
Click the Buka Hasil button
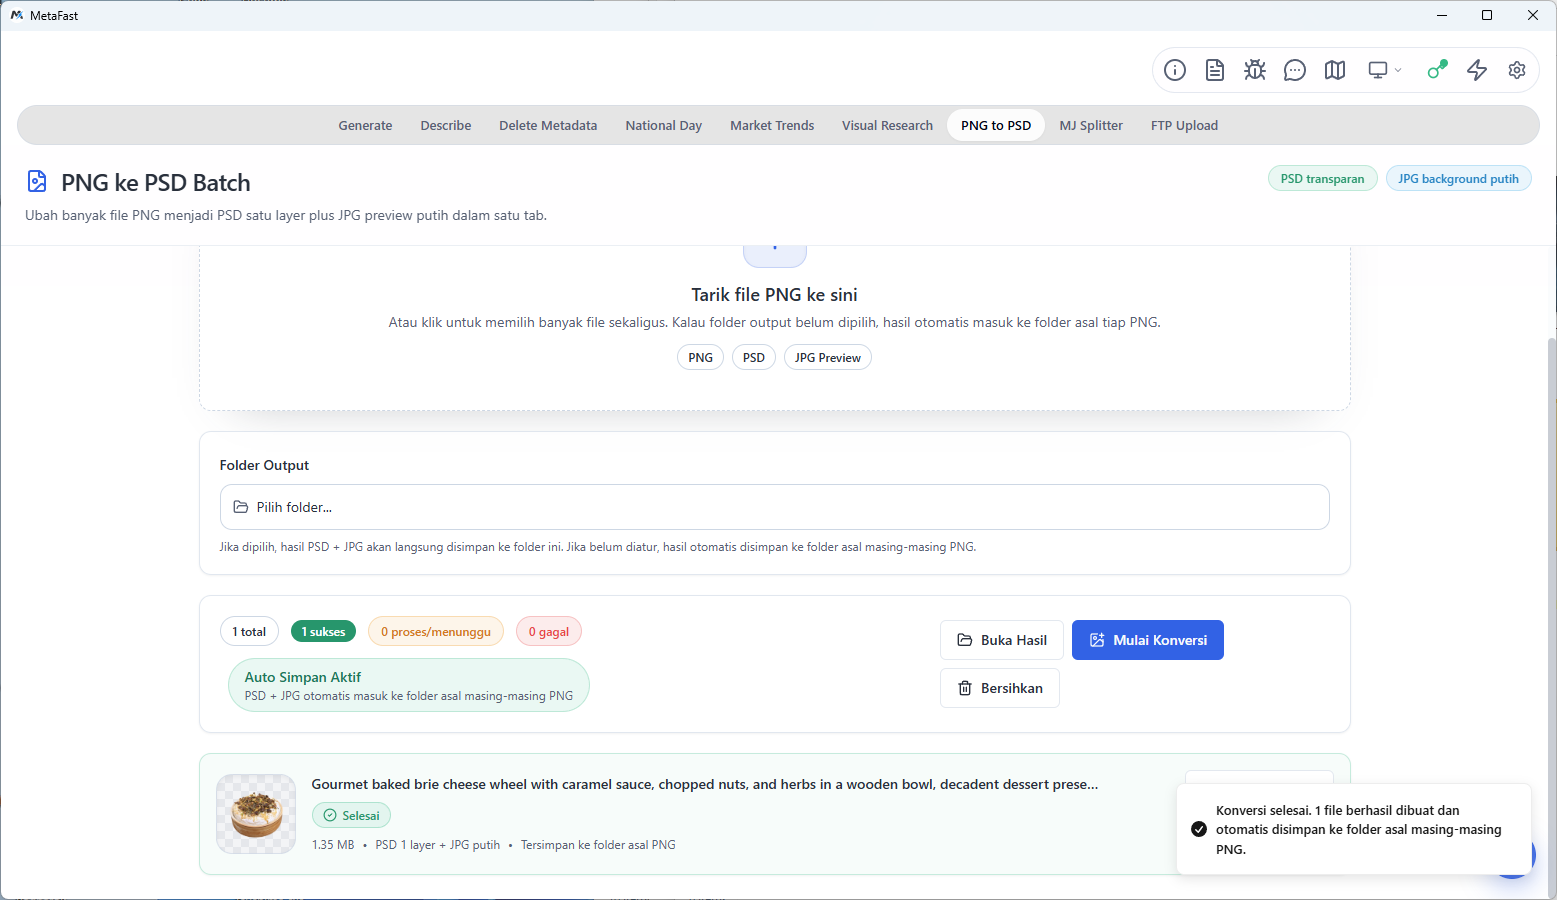point(1002,640)
